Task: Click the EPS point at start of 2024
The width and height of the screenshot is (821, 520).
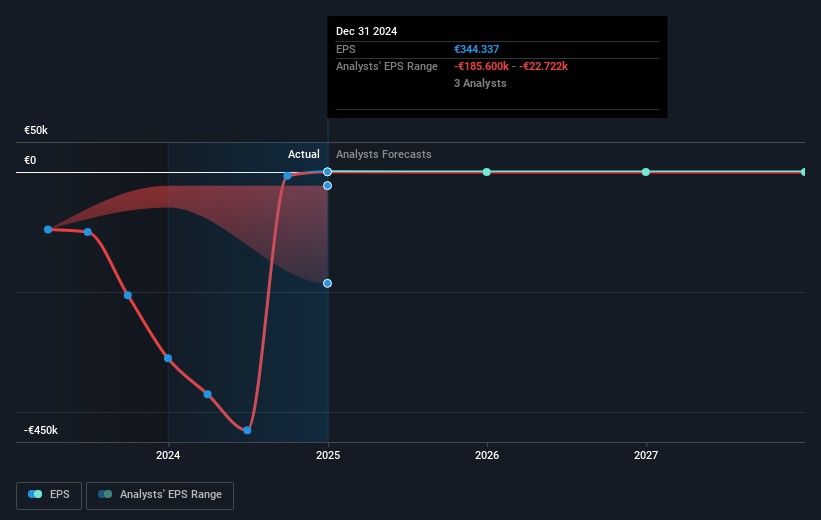Action: click(x=168, y=358)
